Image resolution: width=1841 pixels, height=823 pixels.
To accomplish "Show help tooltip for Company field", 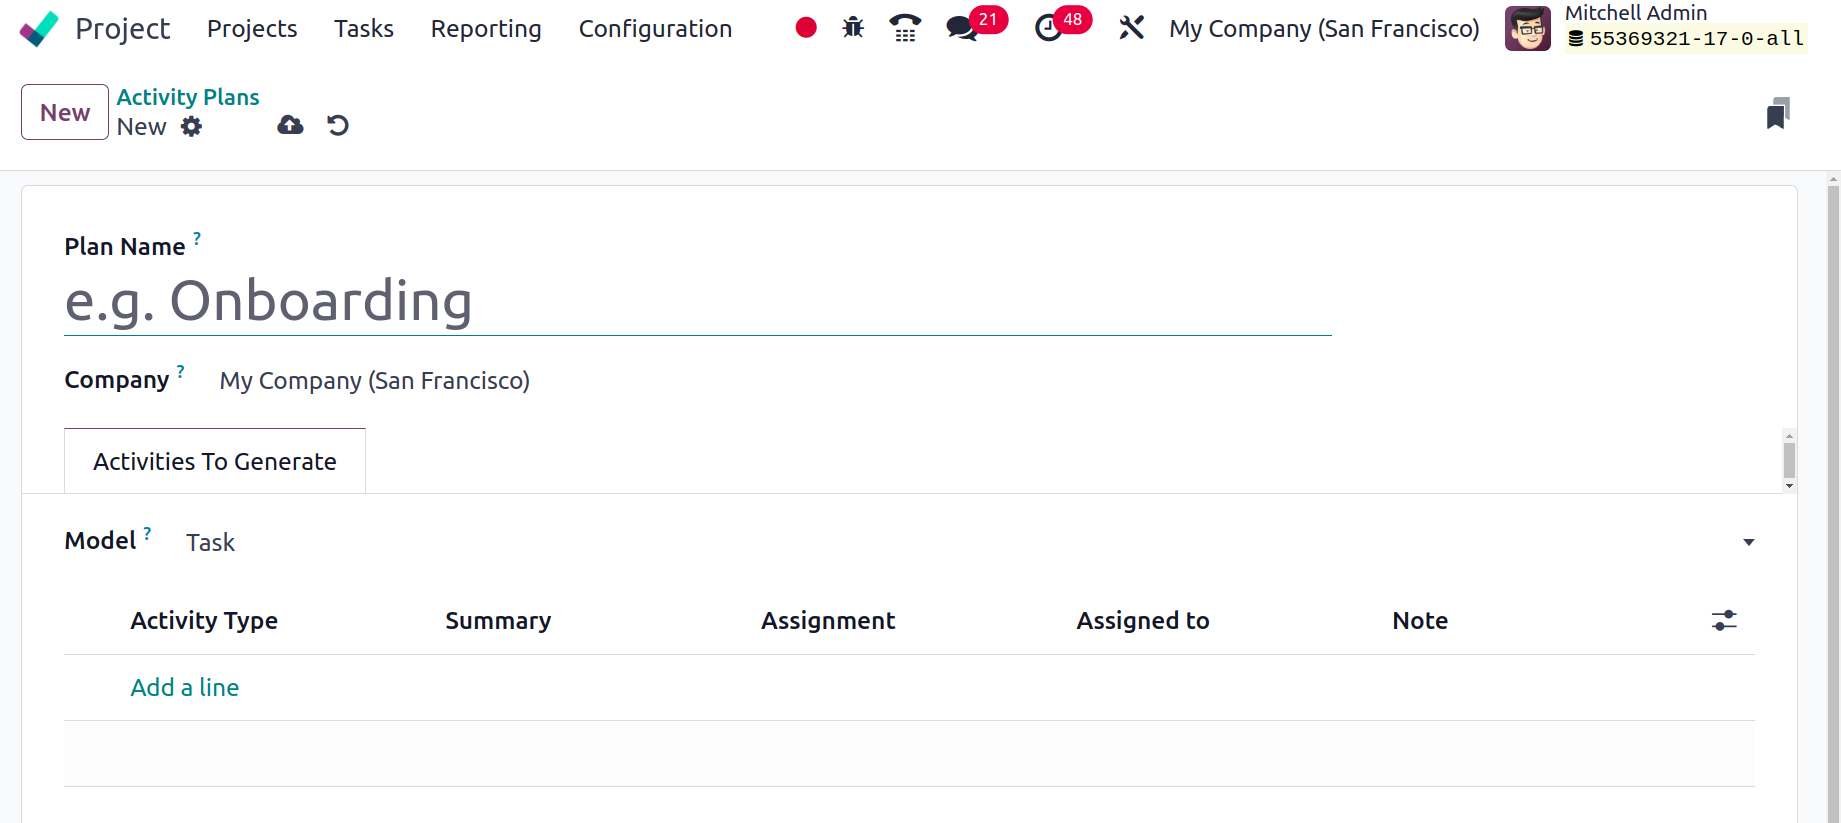I will pos(180,371).
